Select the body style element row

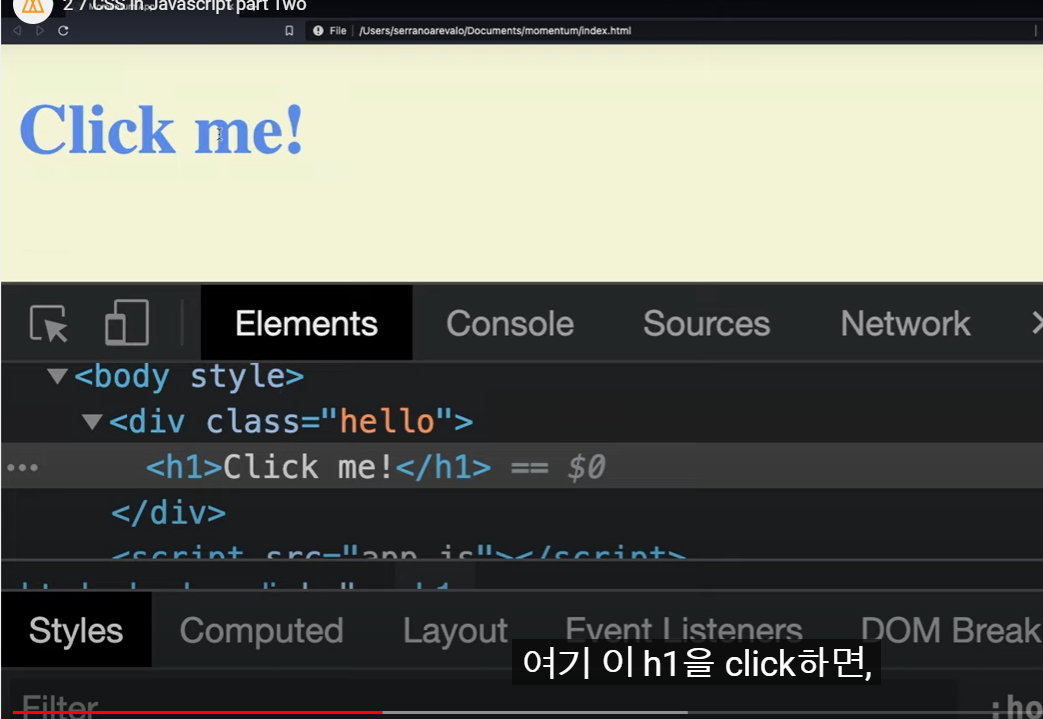tap(189, 376)
